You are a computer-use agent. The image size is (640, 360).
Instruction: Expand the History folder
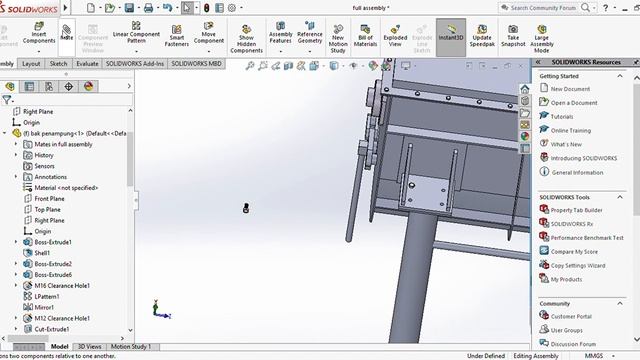click(16, 155)
